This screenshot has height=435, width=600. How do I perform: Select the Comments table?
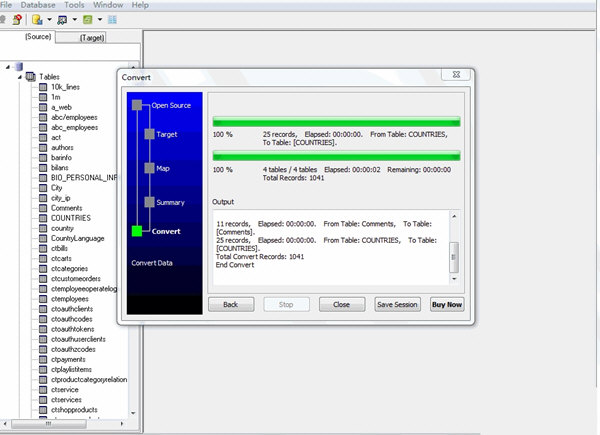[67, 208]
